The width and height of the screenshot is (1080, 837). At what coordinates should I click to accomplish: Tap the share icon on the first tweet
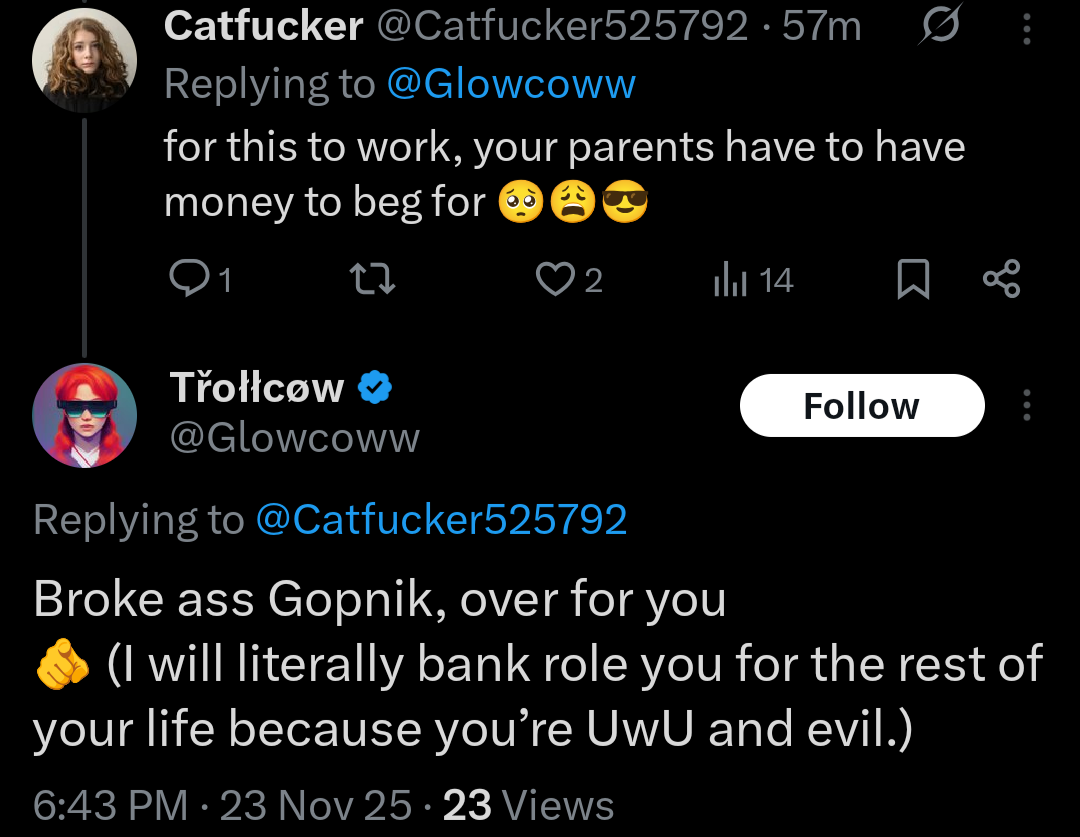pos(1001,279)
